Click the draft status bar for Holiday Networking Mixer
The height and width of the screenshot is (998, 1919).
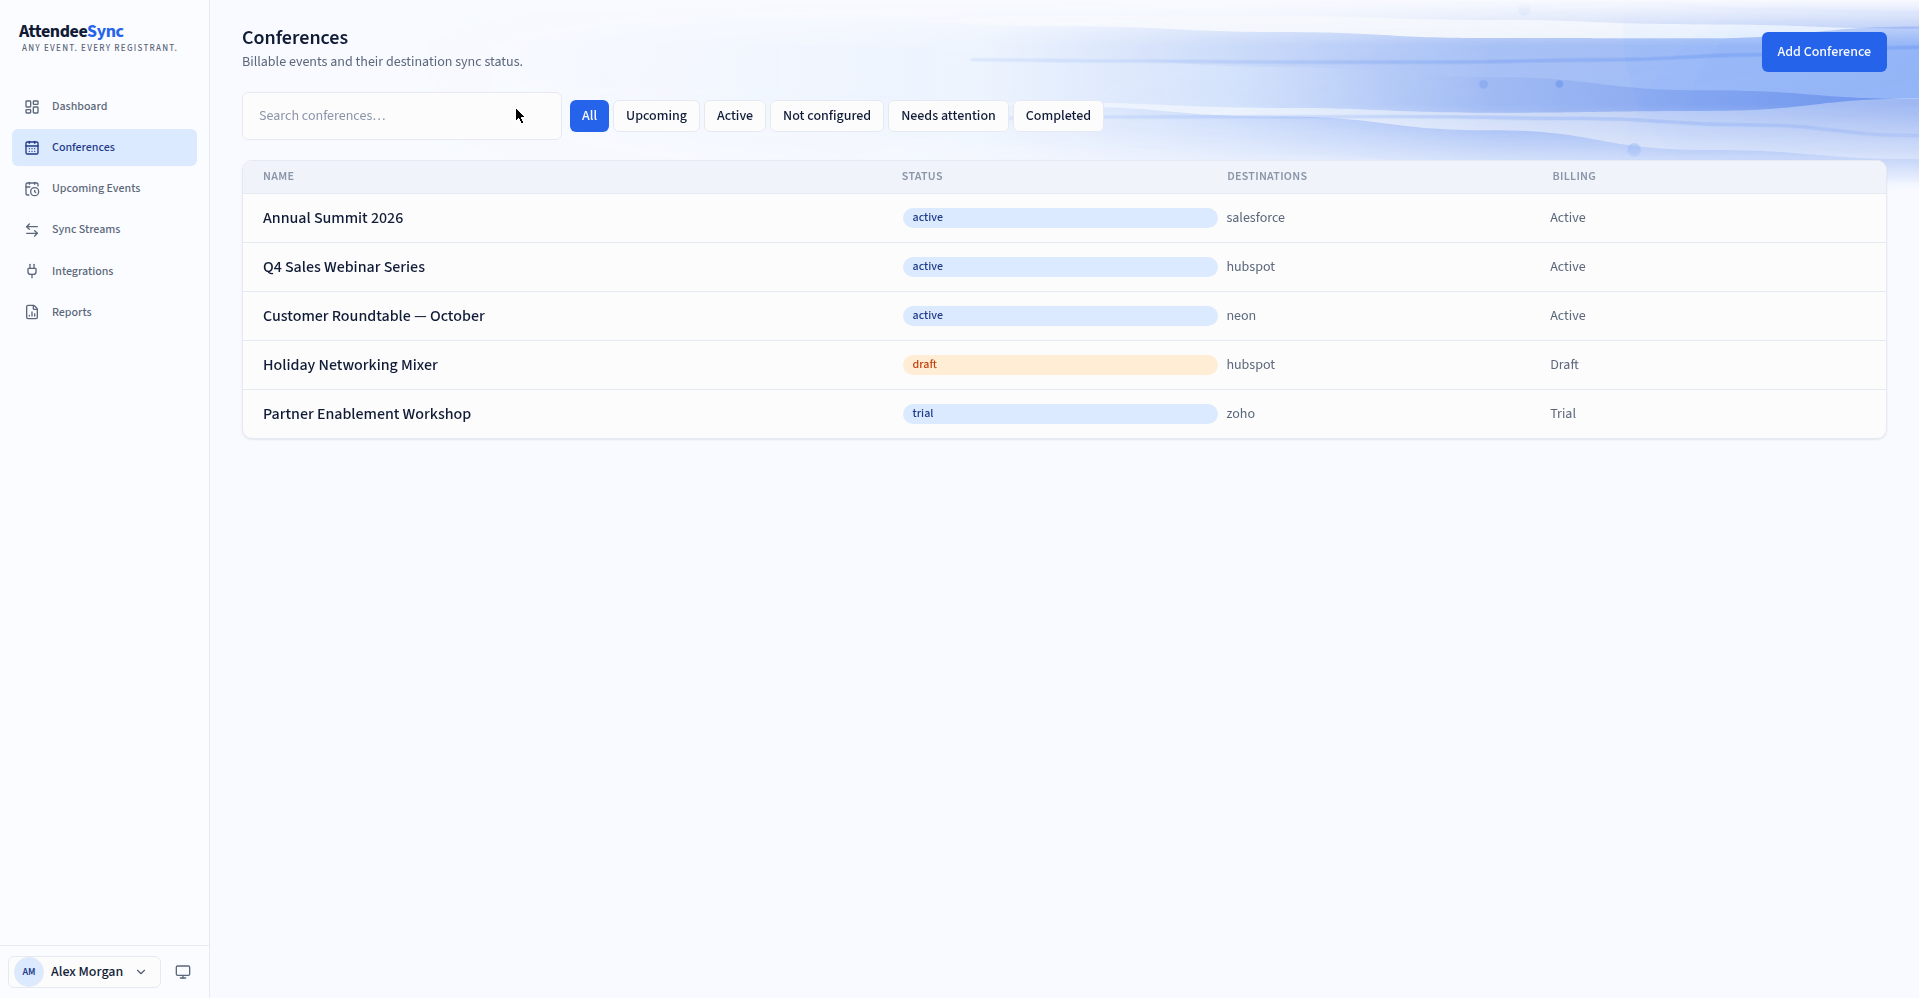1060,365
